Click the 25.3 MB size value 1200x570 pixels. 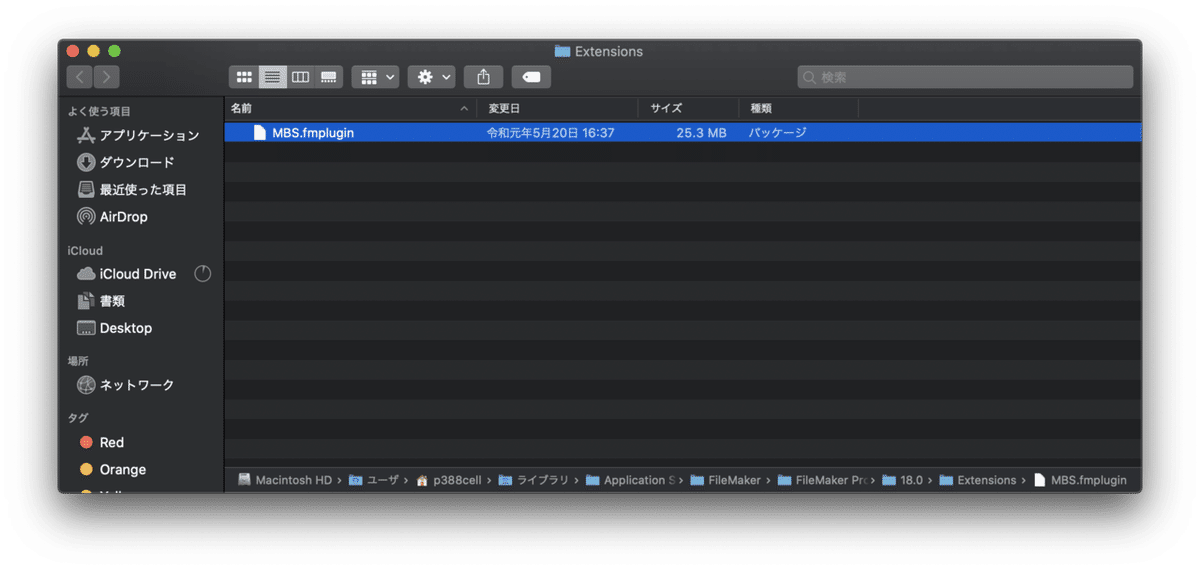701,132
